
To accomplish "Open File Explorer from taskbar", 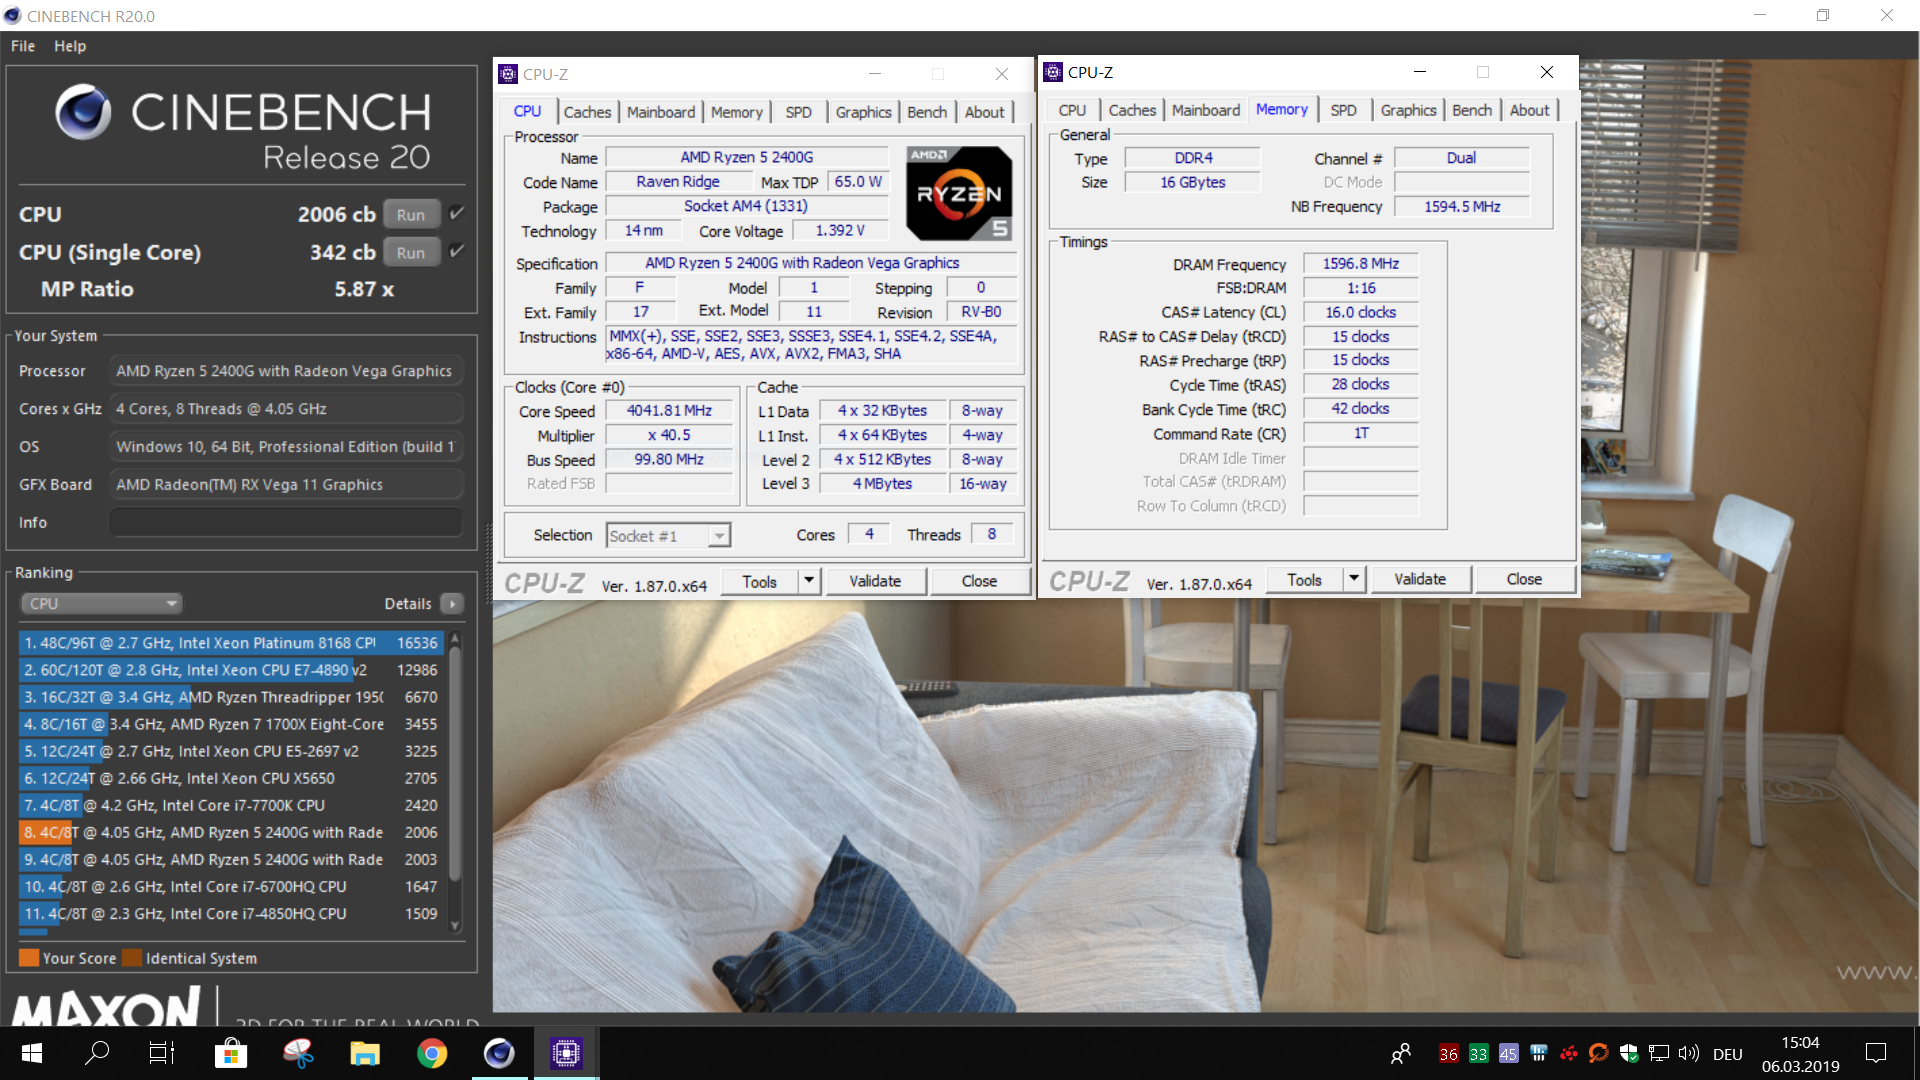I will coord(365,1053).
